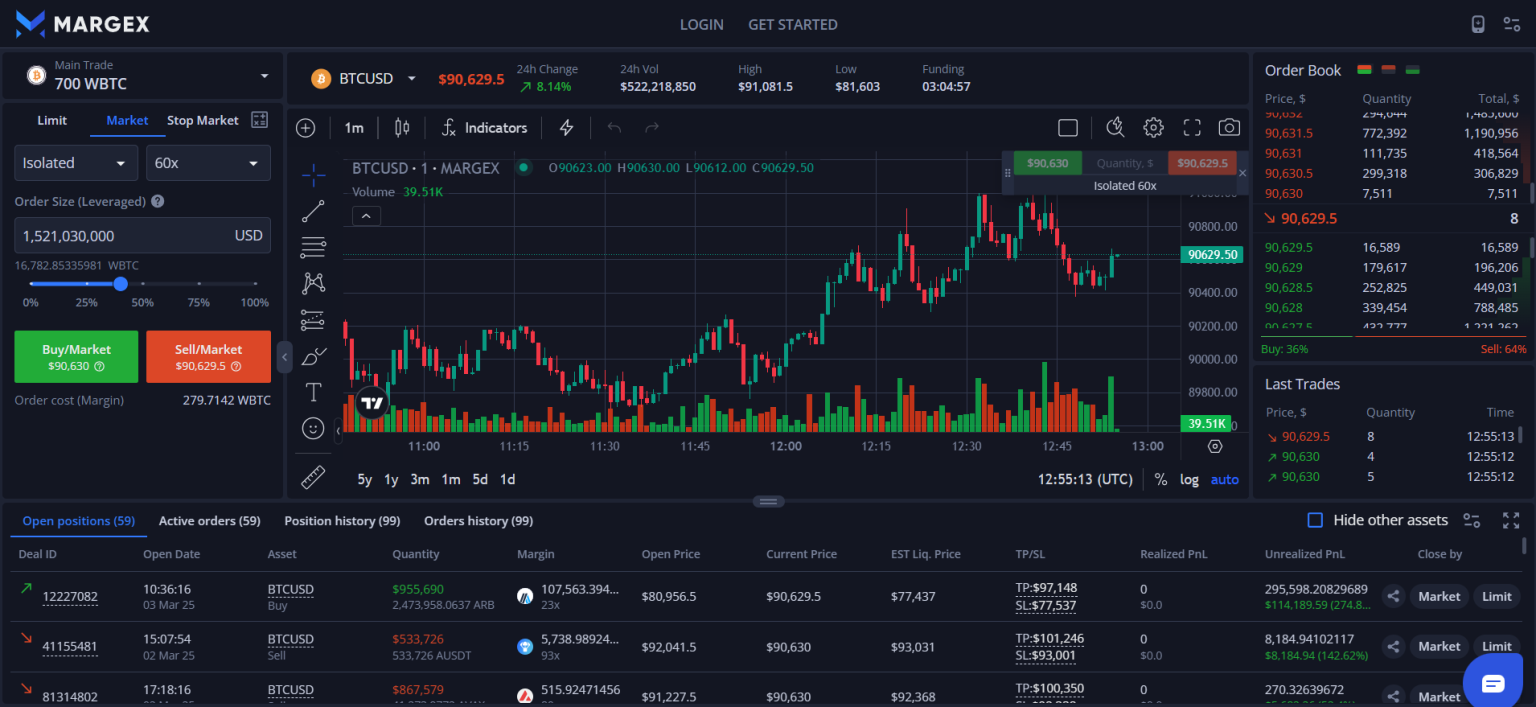Select the trend line drawing tool
The image size is (1536, 707).
[313, 211]
